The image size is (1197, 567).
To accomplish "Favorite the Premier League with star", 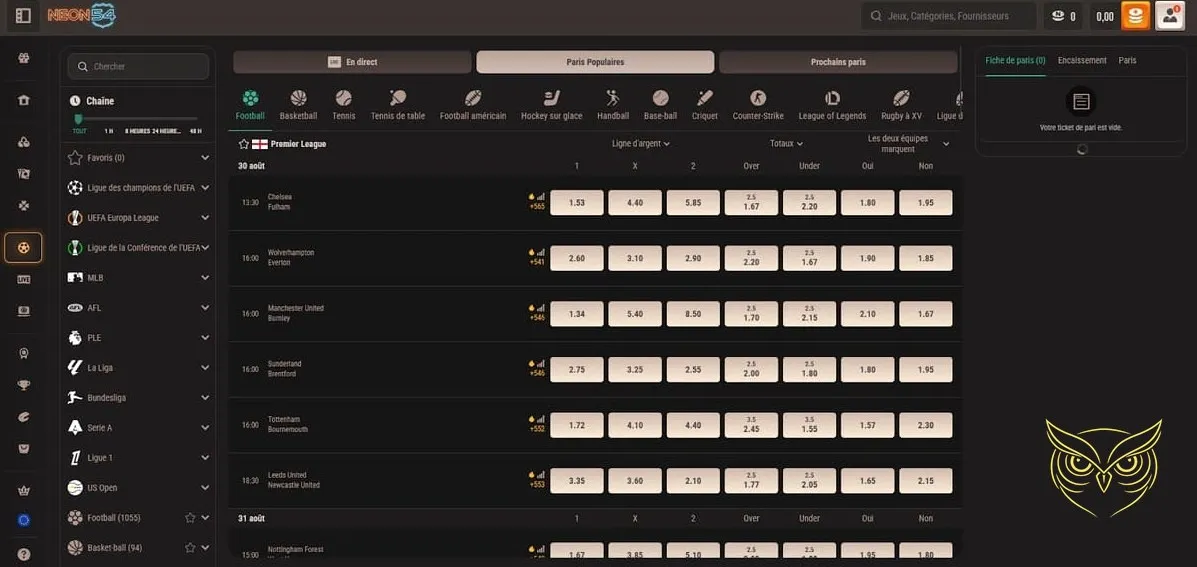I will point(243,144).
